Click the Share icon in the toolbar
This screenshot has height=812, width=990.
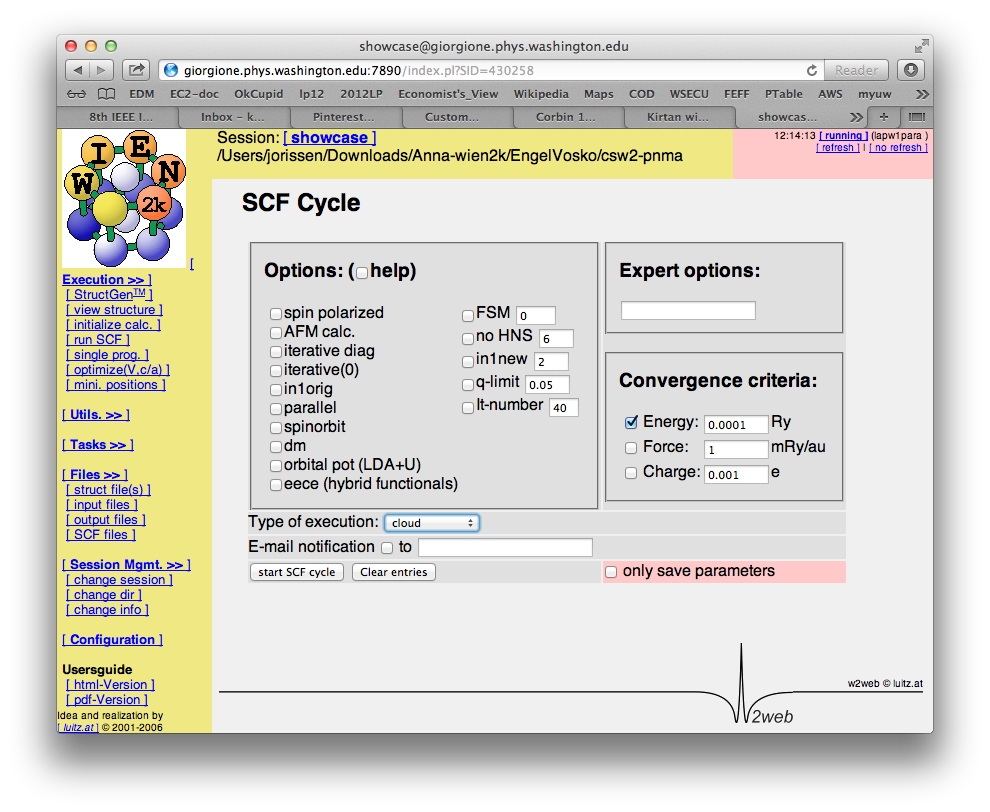pyautogui.click(x=136, y=70)
